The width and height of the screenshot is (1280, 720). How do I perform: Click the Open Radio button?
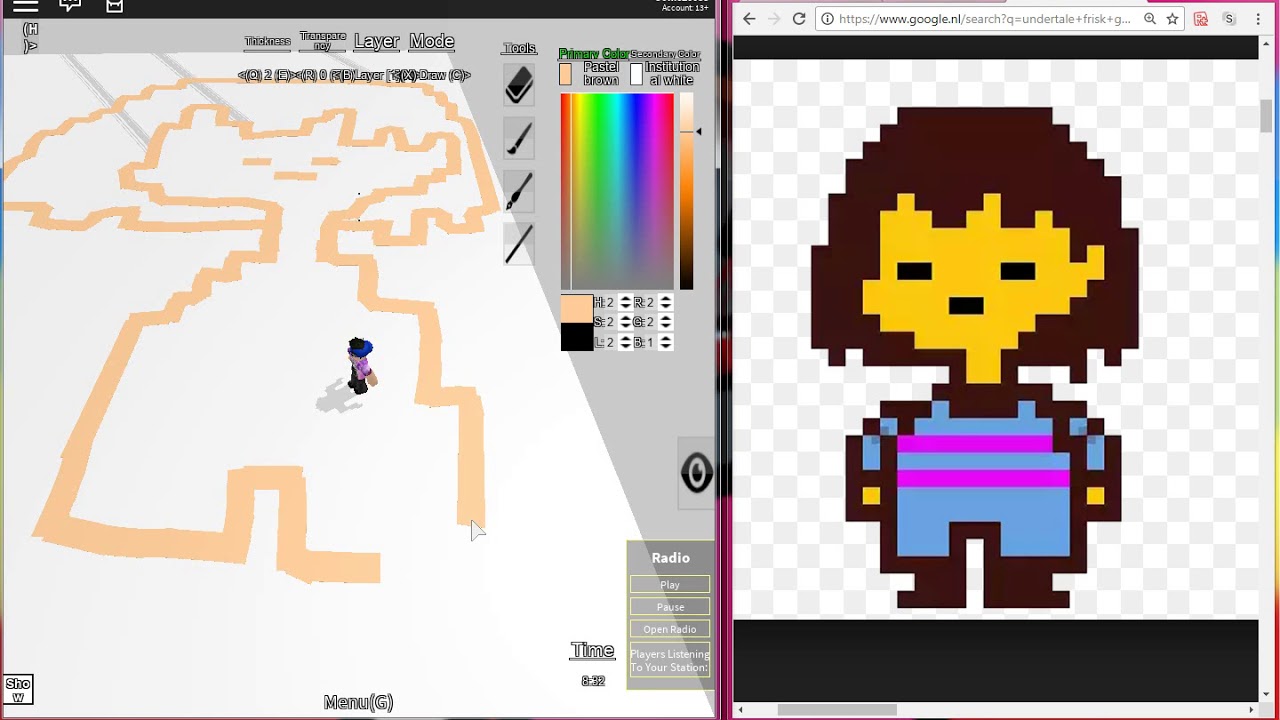(x=670, y=629)
